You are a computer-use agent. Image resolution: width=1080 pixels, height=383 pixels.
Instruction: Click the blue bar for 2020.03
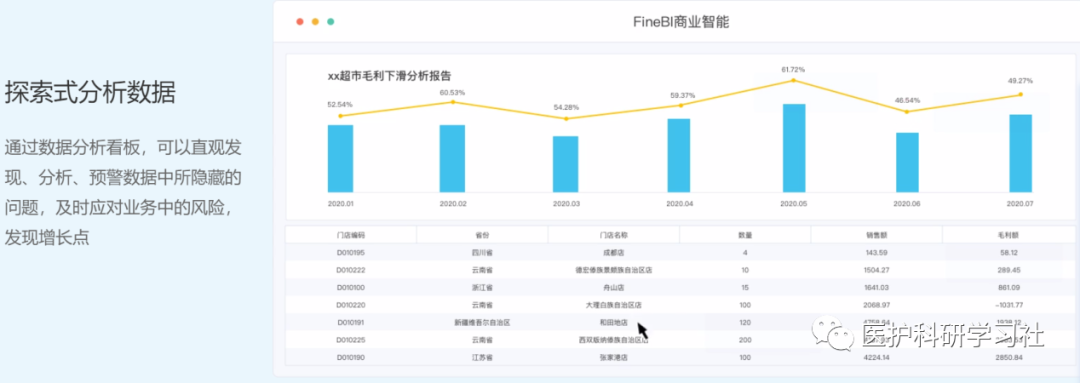pyautogui.click(x=565, y=164)
